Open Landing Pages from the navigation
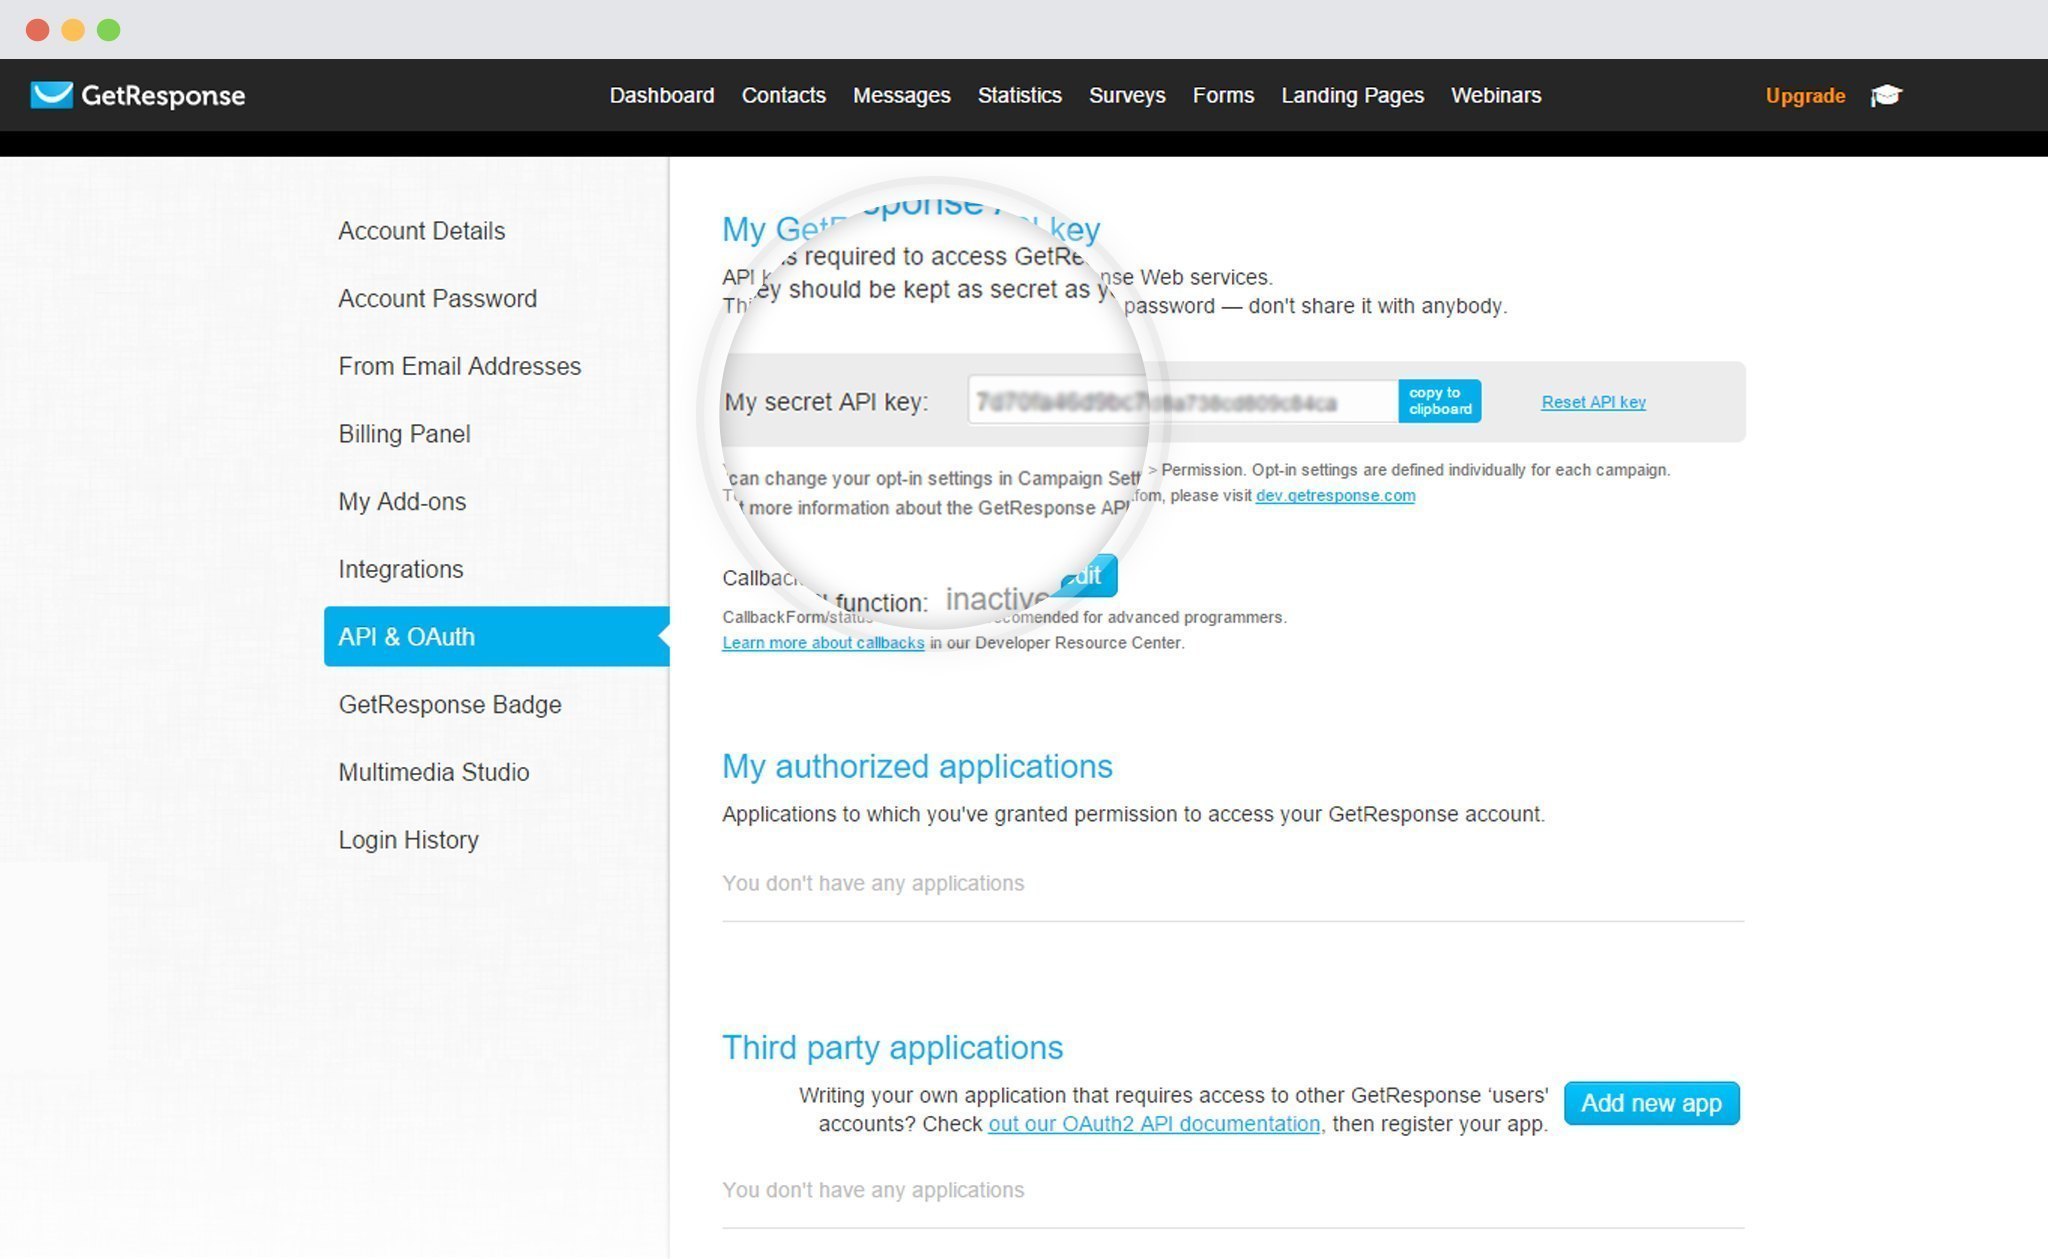This screenshot has width=2048, height=1259. click(x=1353, y=95)
